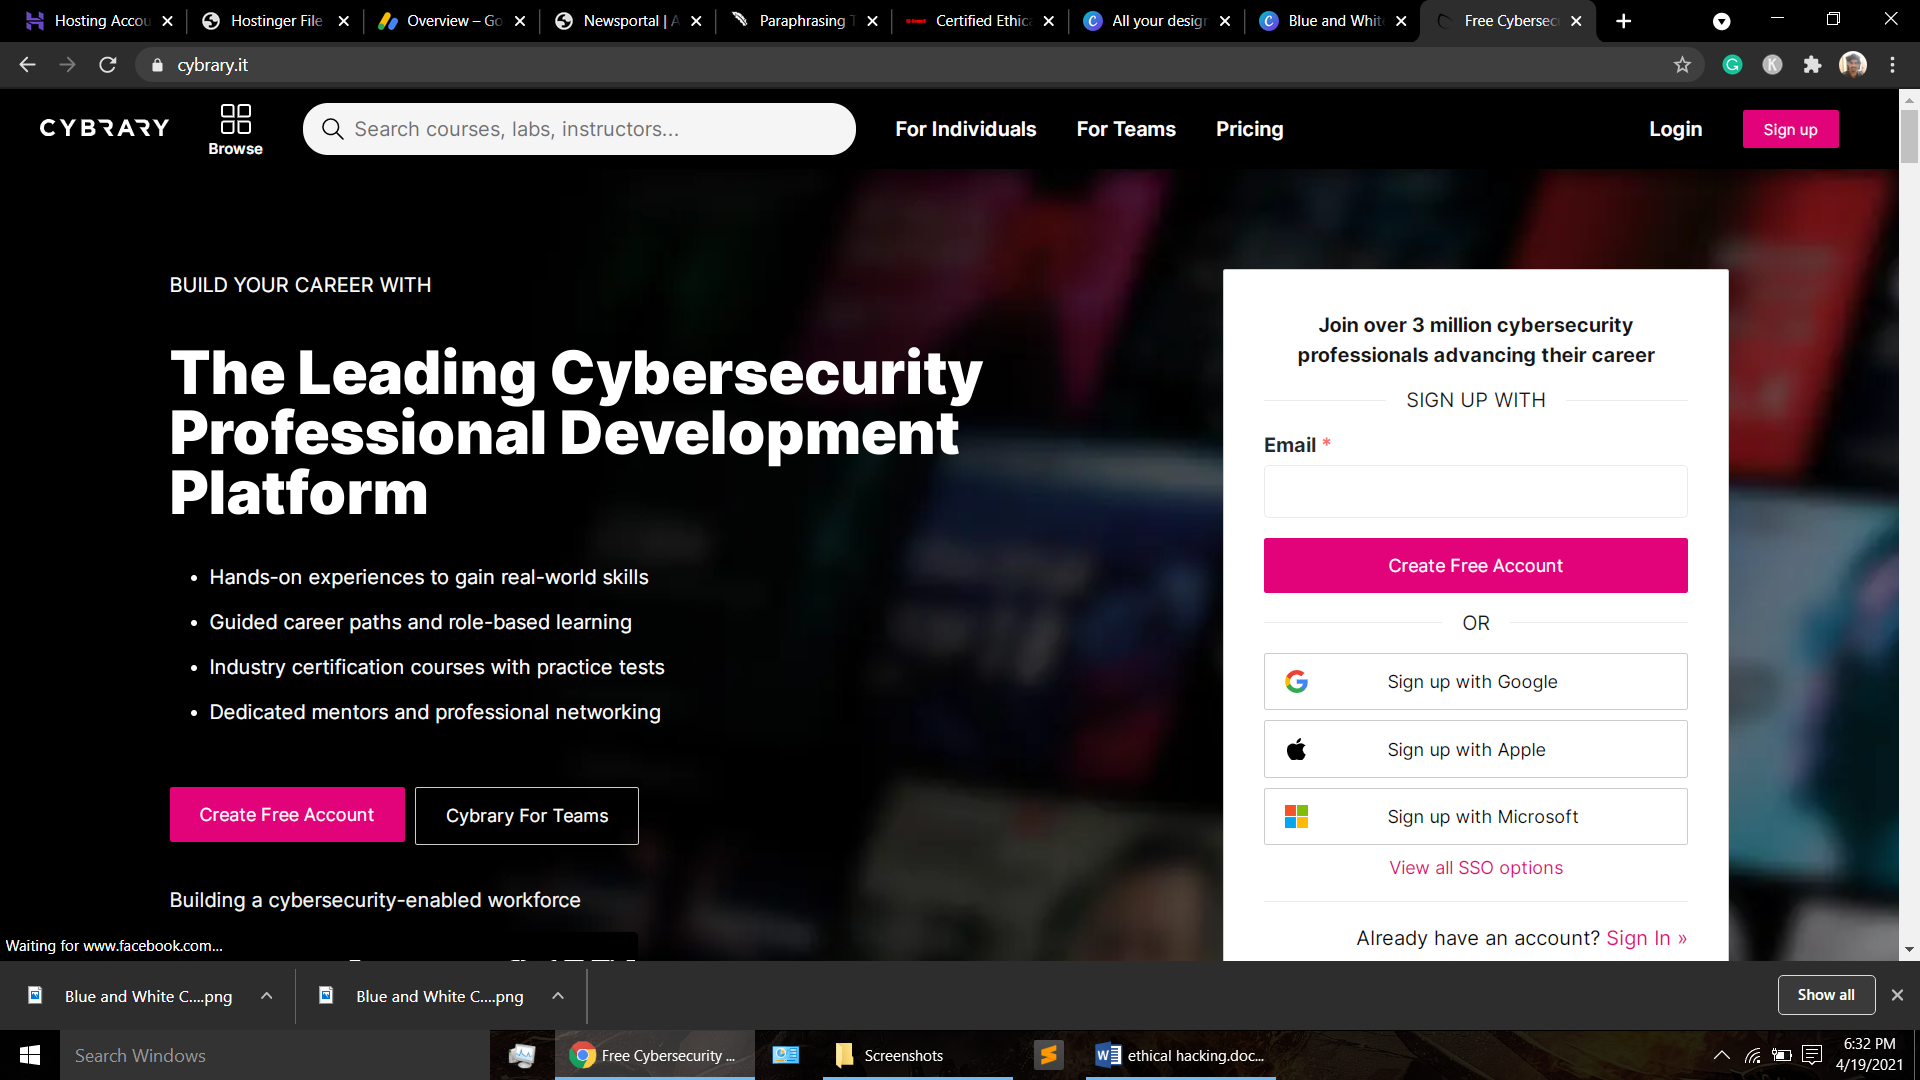This screenshot has height=1080, width=1920.
Task: Click Sign up with Google option
Action: click(x=1476, y=680)
